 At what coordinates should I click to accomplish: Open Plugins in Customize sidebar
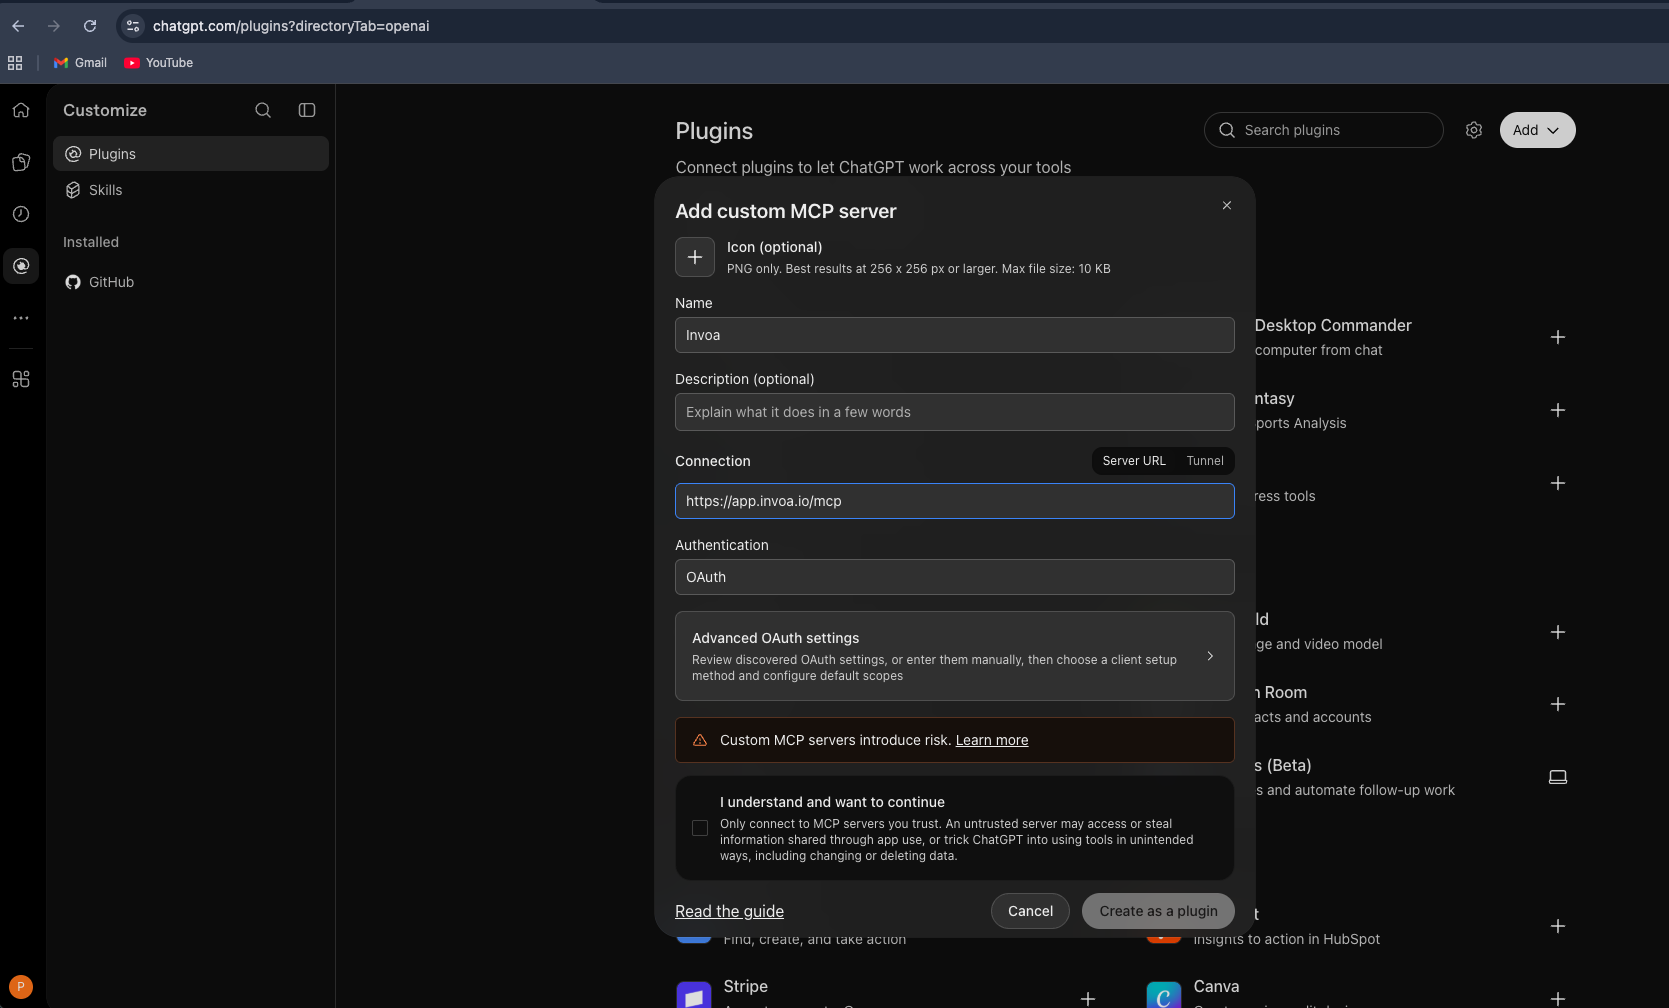click(x=191, y=154)
